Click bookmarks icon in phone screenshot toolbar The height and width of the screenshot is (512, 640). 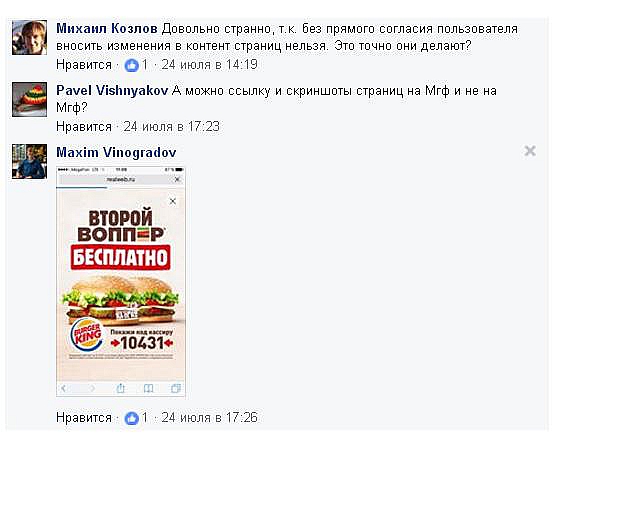coord(148,388)
